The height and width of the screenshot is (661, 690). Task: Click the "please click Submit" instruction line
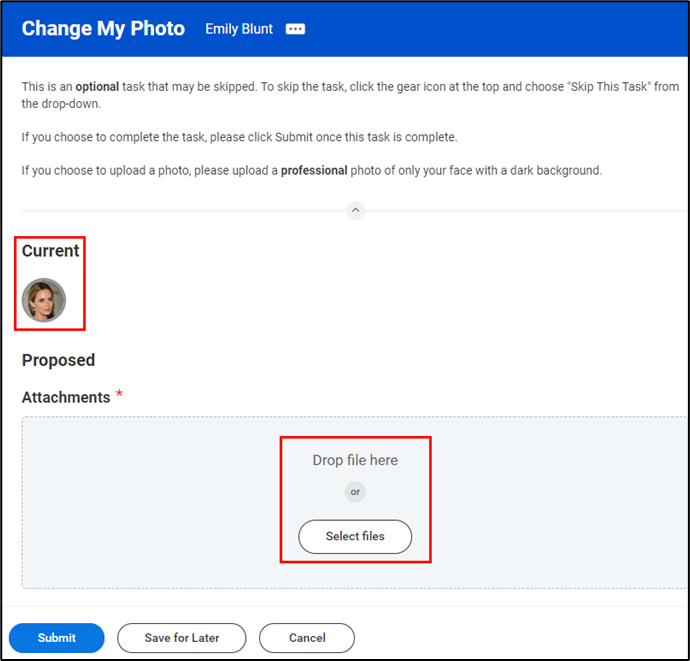click(240, 137)
